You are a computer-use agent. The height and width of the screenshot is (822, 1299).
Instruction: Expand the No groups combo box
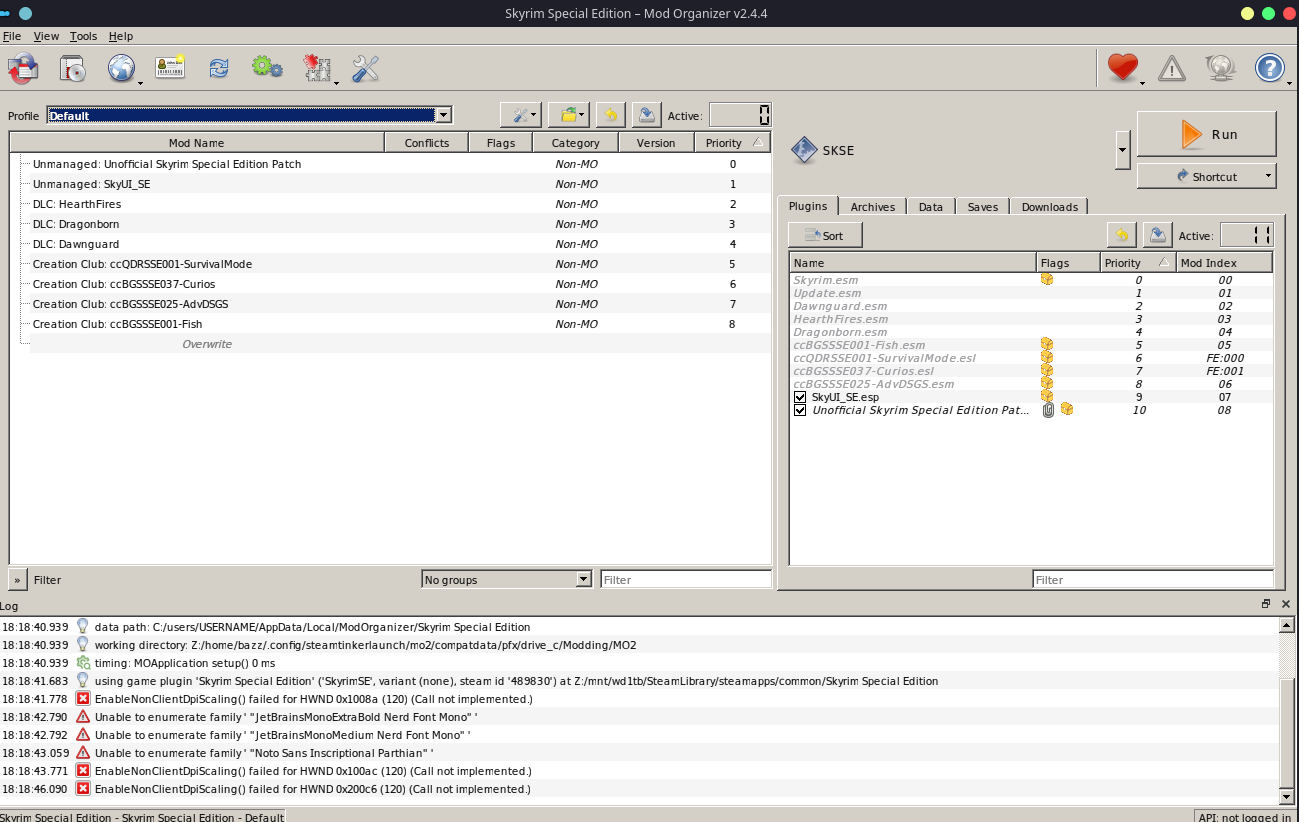point(506,579)
